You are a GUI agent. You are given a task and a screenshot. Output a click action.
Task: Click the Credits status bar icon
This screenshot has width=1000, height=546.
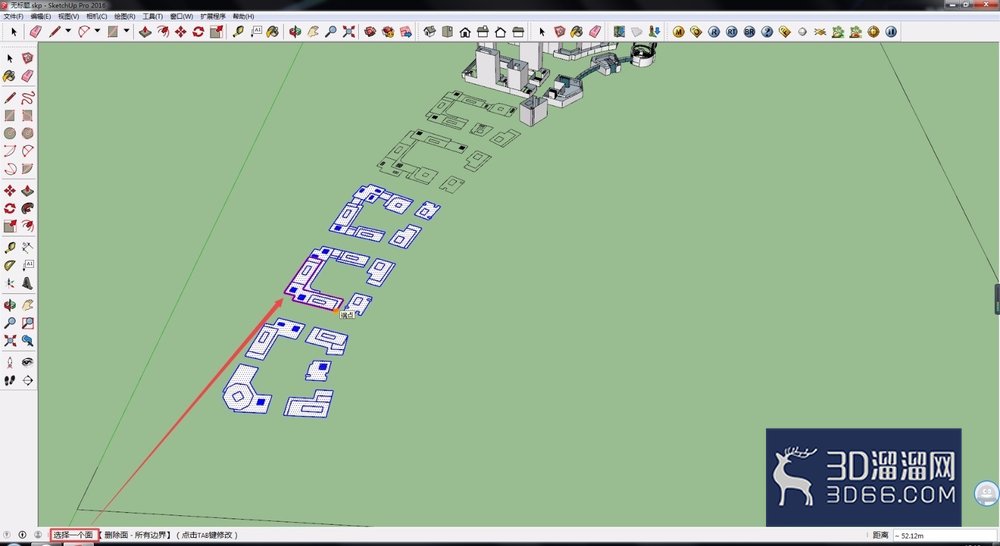pos(22,535)
